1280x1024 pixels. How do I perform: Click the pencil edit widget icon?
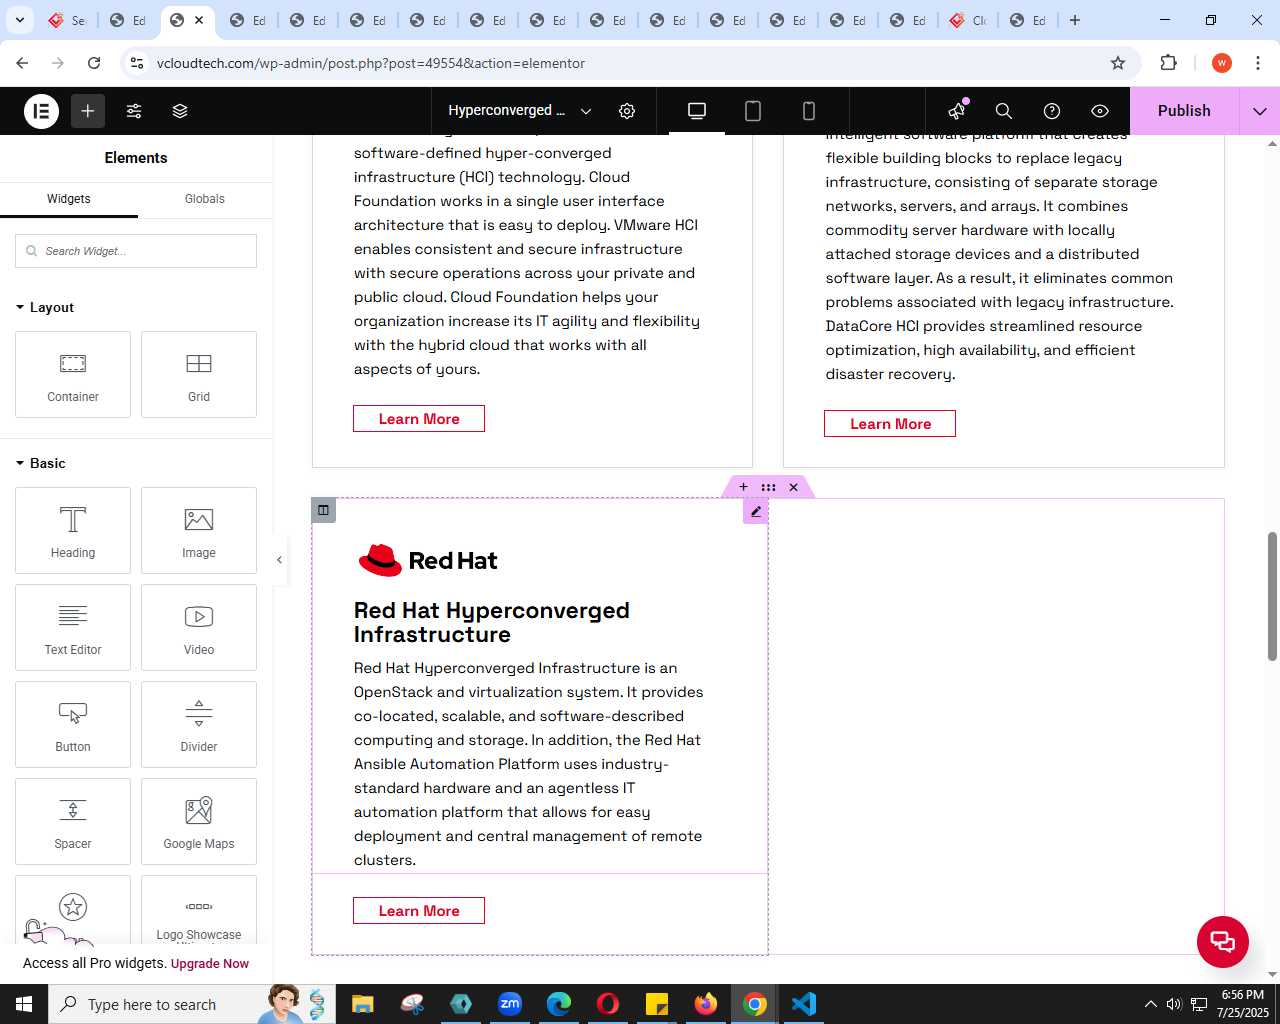pos(756,511)
